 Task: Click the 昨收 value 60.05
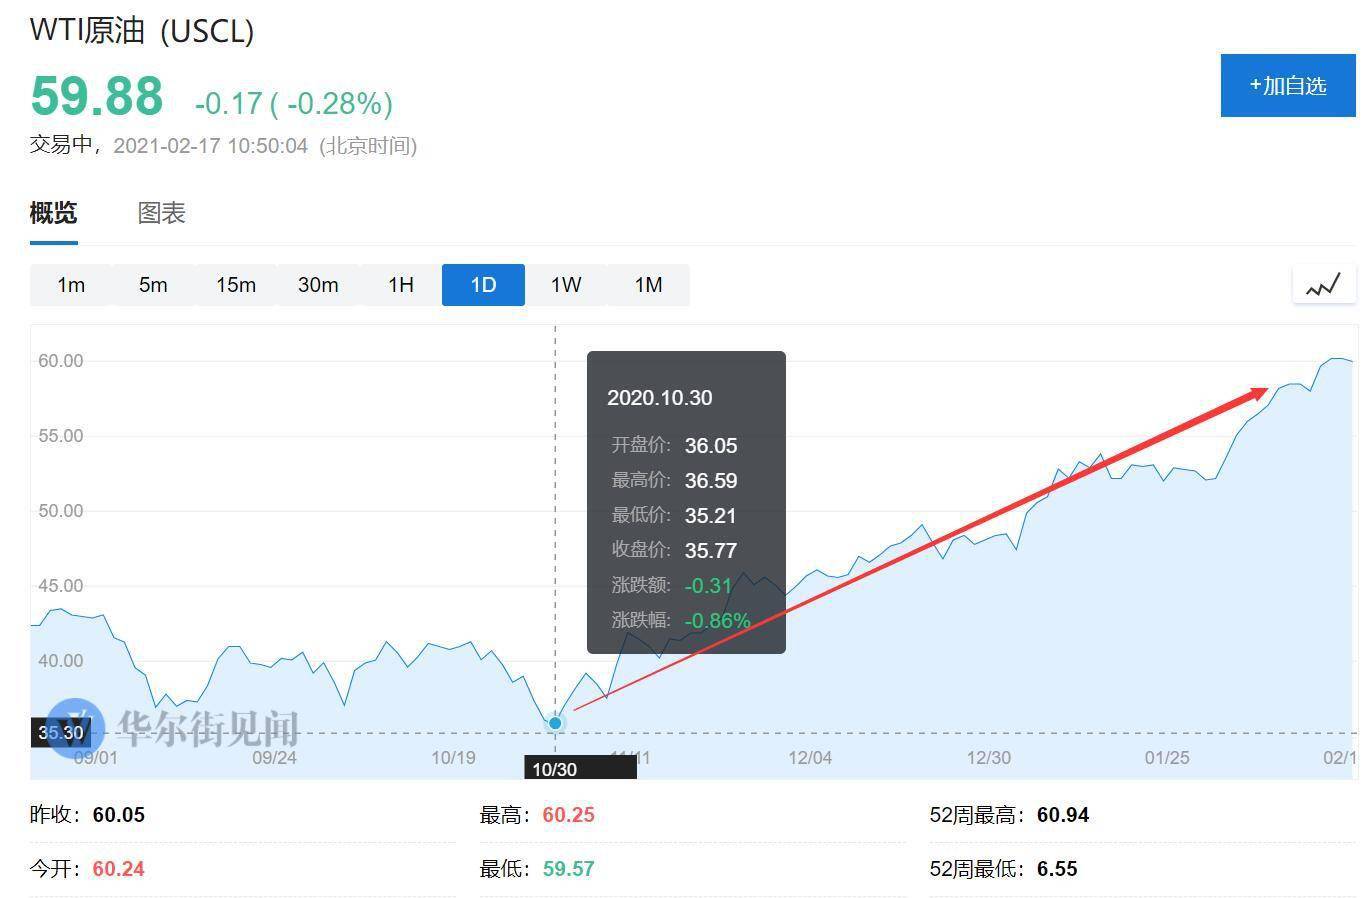pos(119,815)
